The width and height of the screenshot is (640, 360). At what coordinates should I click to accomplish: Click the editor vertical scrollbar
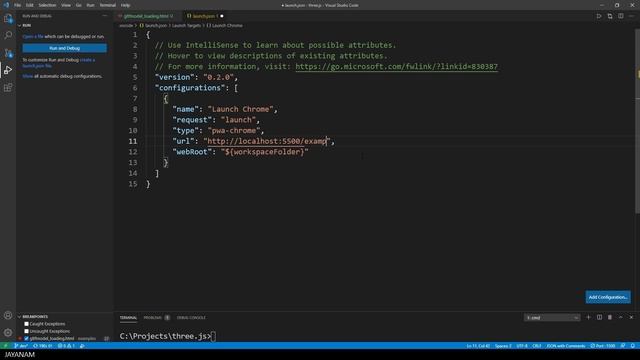[x=637, y=122]
